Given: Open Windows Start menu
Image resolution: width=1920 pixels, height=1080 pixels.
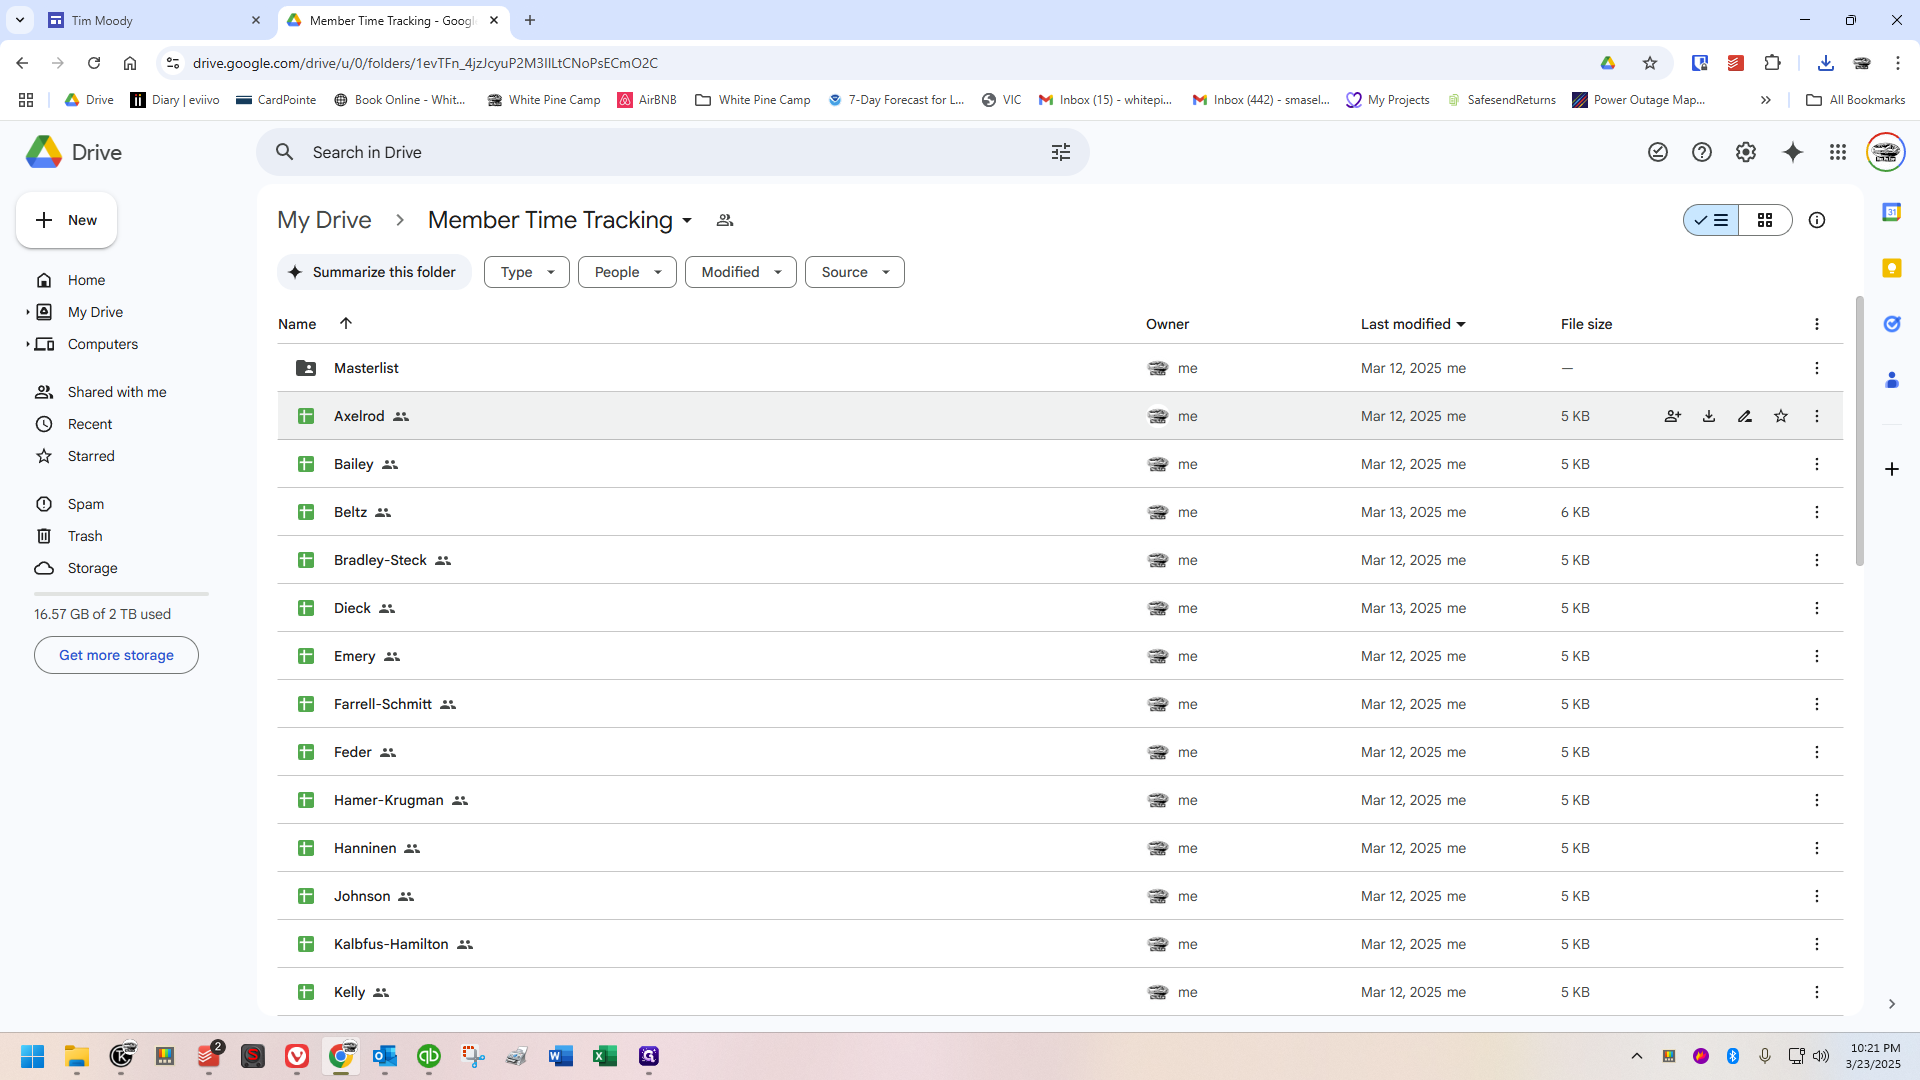Looking at the screenshot, I should click(33, 1056).
